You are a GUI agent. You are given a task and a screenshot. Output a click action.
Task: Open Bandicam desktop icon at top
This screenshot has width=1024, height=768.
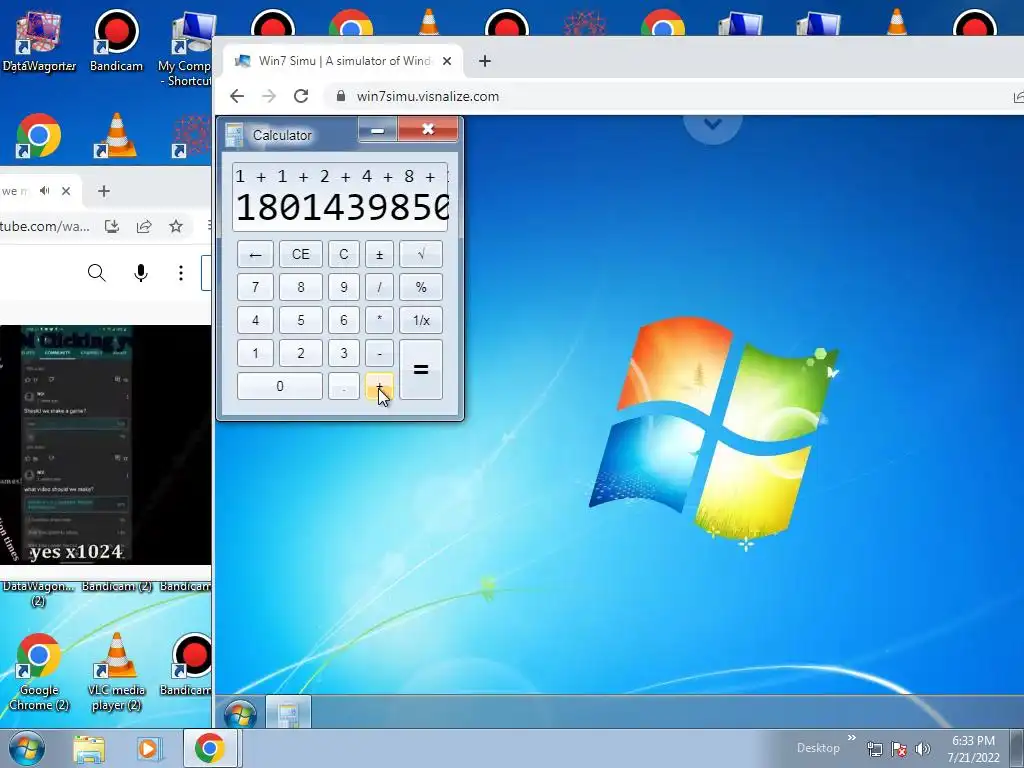coord(116,40)
